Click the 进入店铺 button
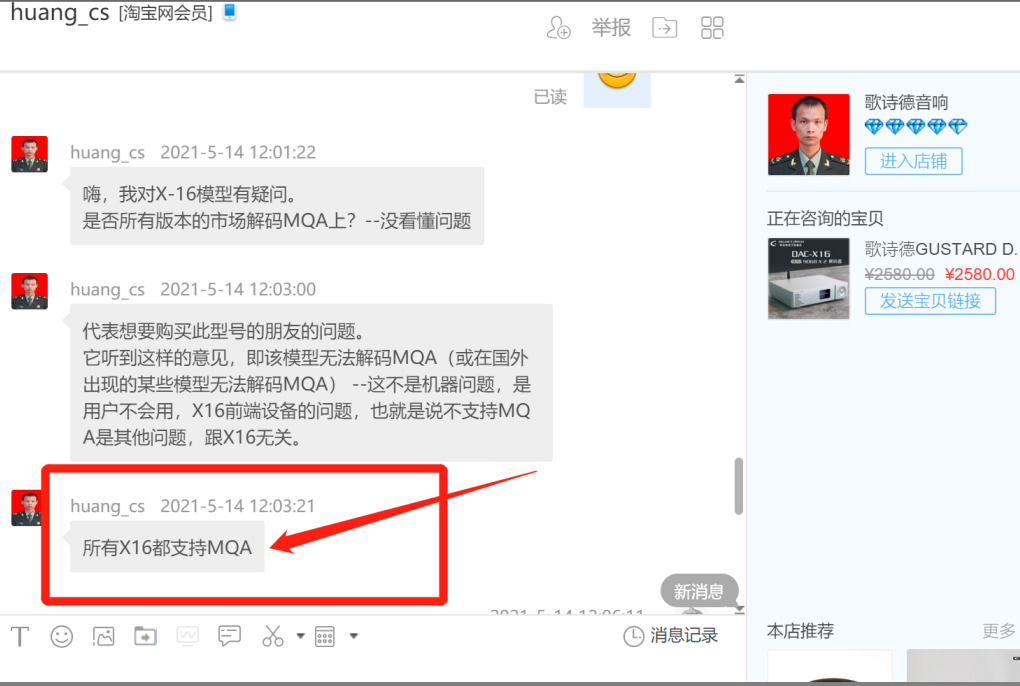 coord(913,161)
